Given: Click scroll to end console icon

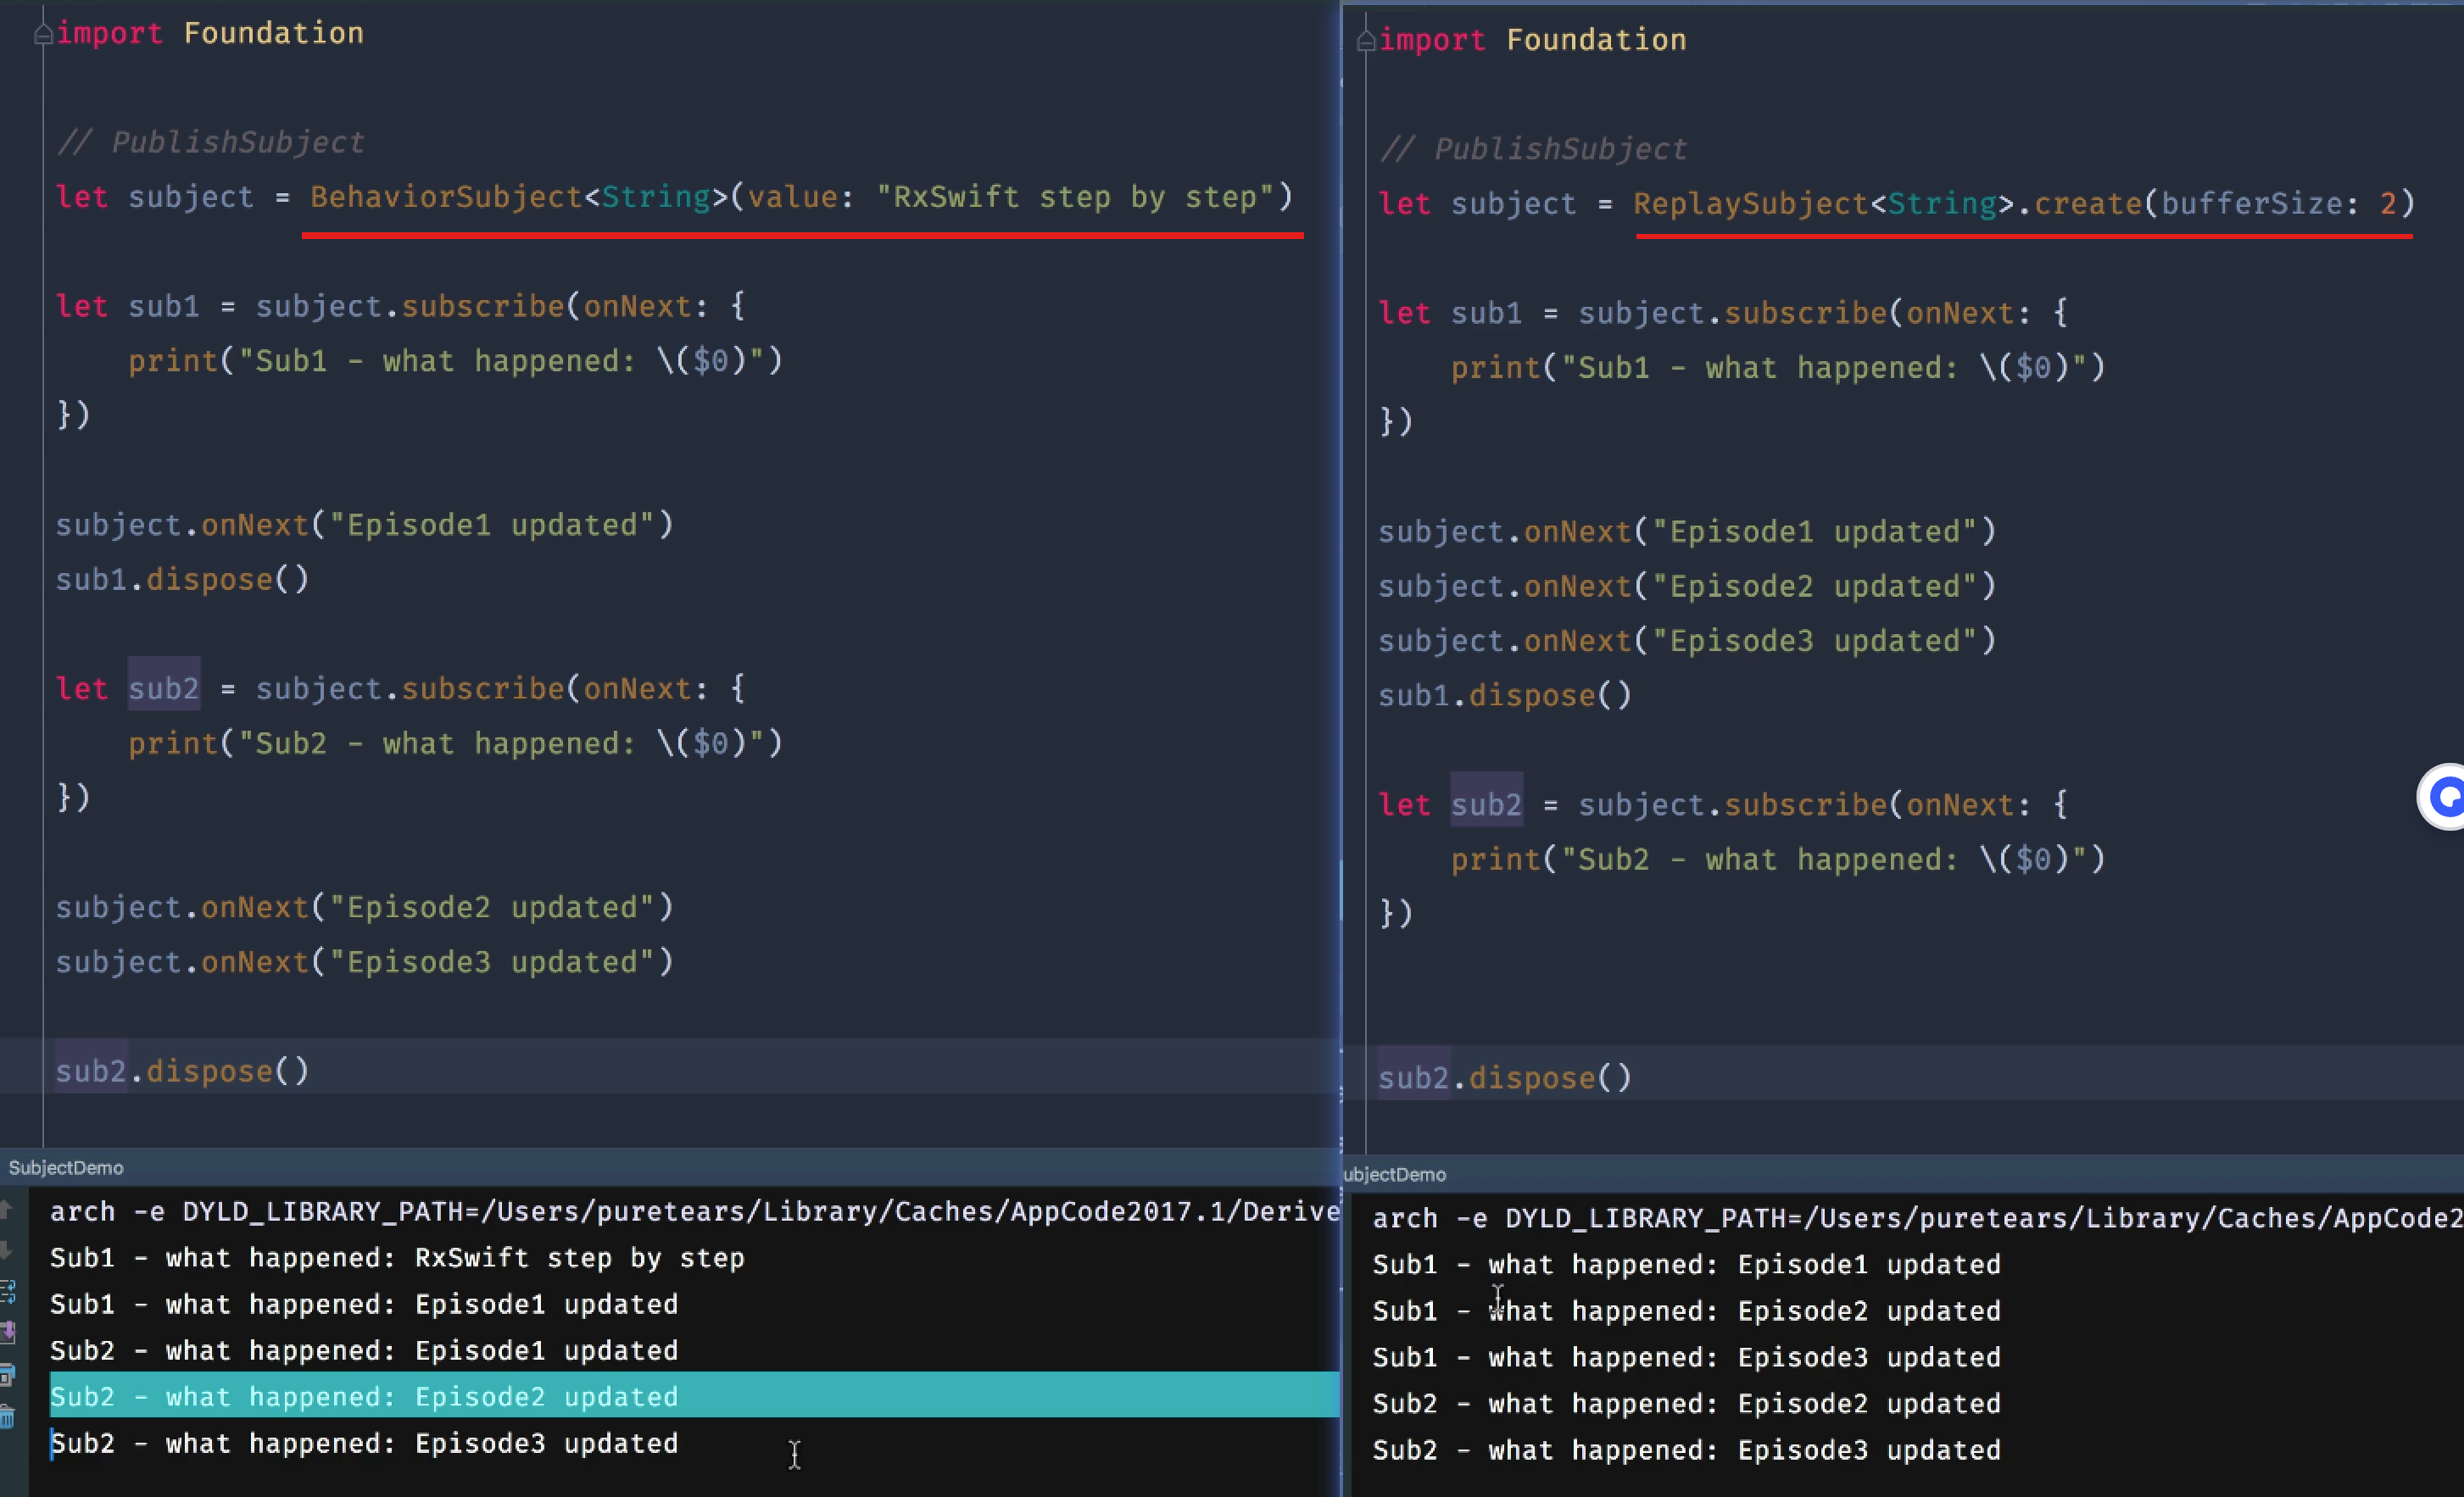Looking at the screenshot, I should pos(8,1332).
